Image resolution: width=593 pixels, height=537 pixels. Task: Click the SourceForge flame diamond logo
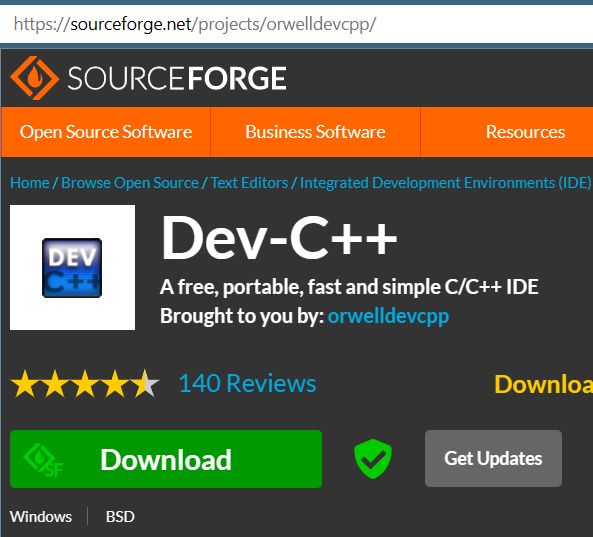click(34, 78)
